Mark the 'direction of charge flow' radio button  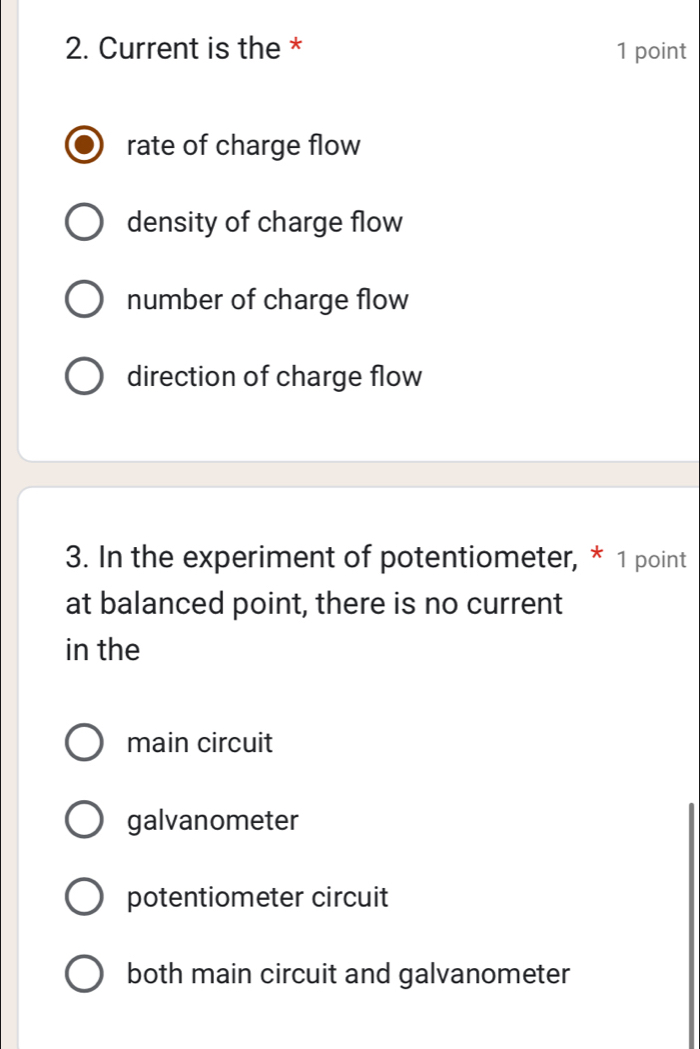pyautogui.click(x=84, y=378)
